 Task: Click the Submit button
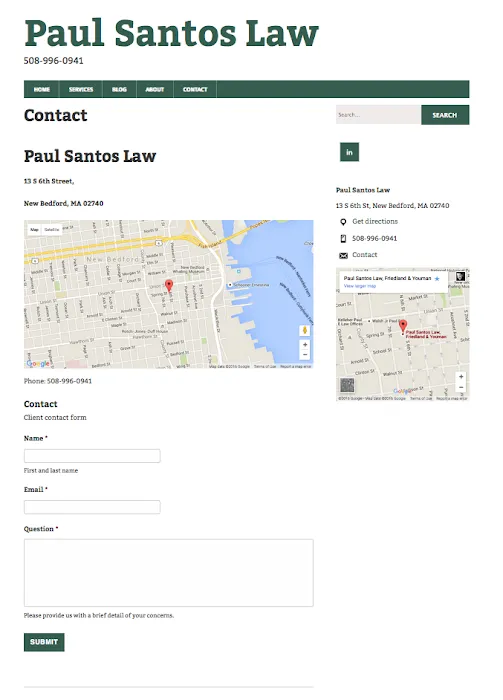click(44, 642)
